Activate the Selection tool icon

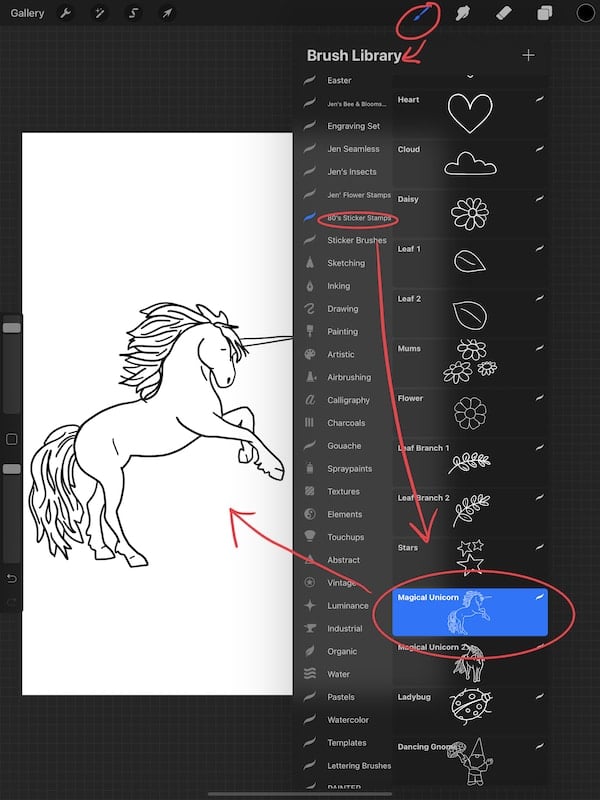pyautogui.click(x=133, y=13)
